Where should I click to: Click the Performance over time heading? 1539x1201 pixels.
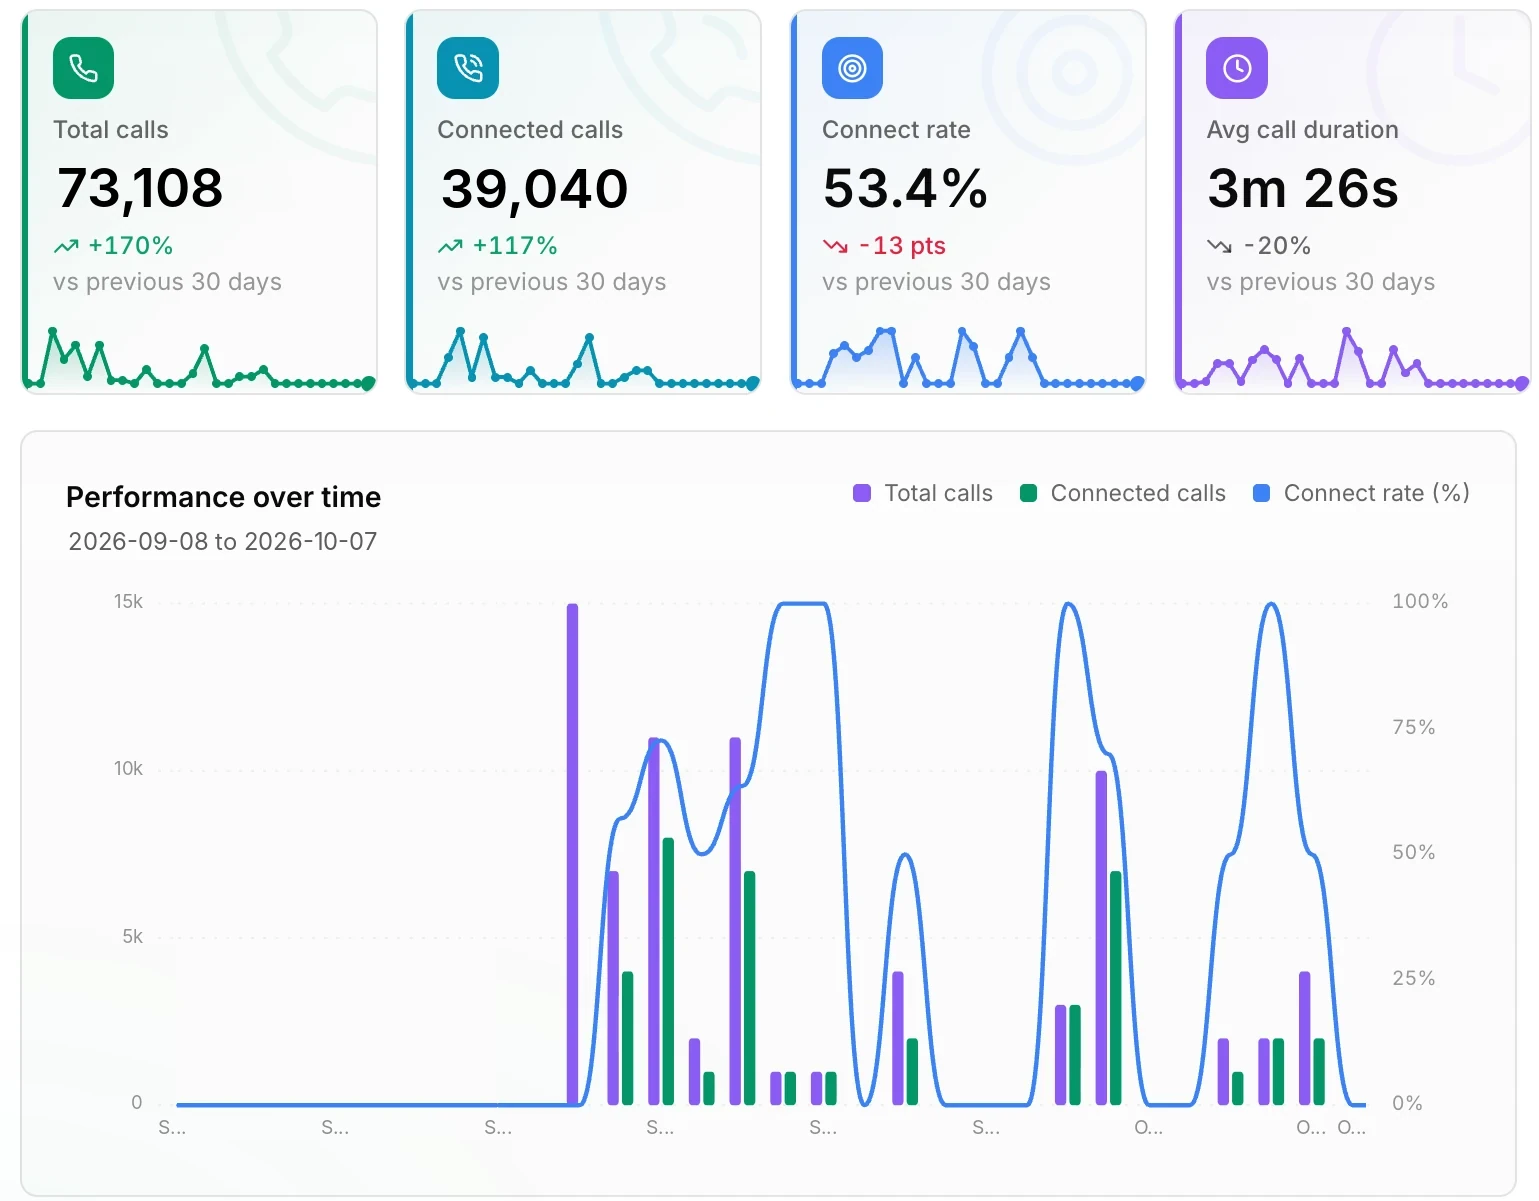223,497
